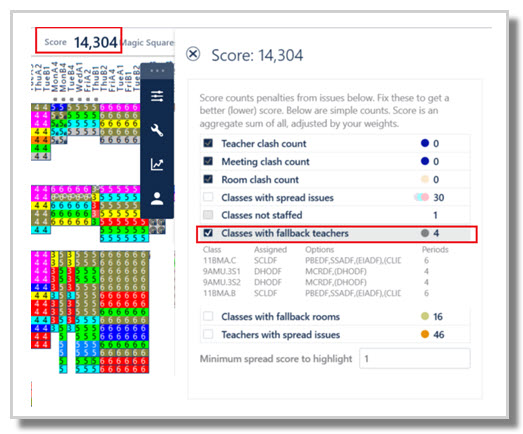Screen dimensions: 523x434
Task: Close the Score panel with X icon
Action: (193, 54)
